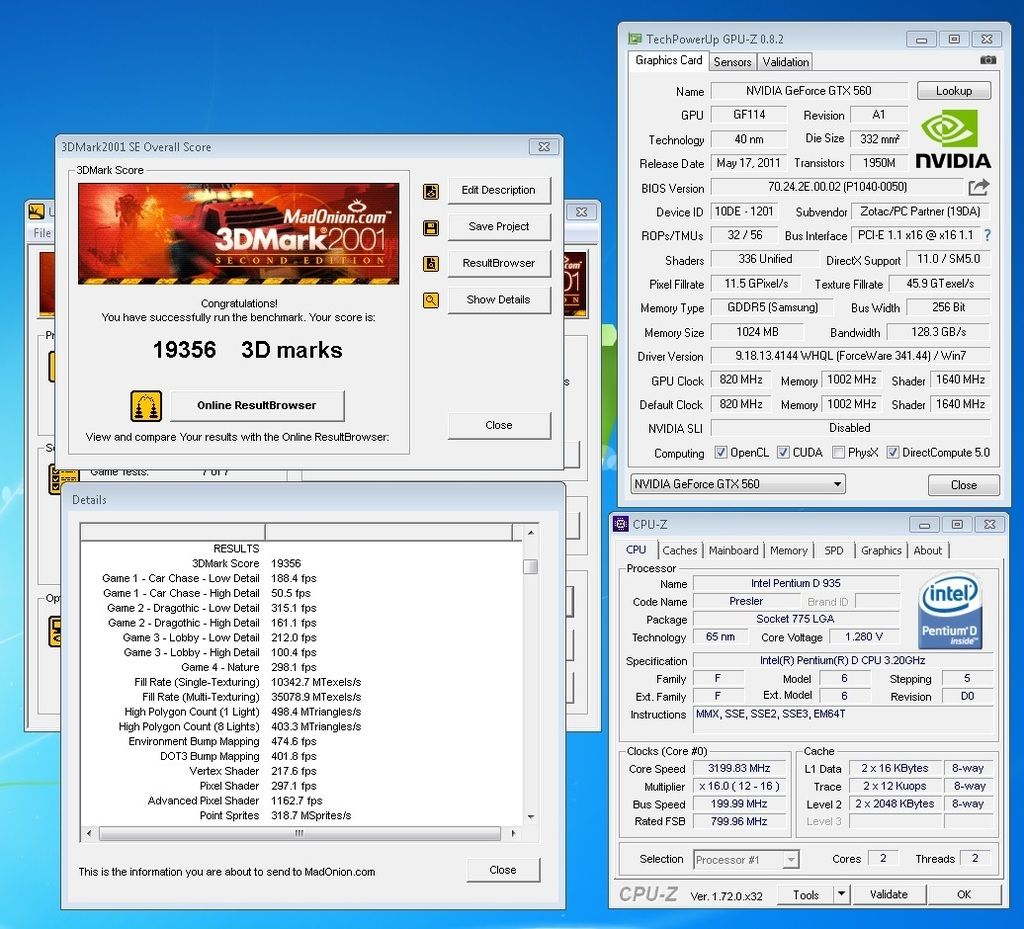
Task: Open the SPD tab in CPU-Z
Action: click(833, 550)
